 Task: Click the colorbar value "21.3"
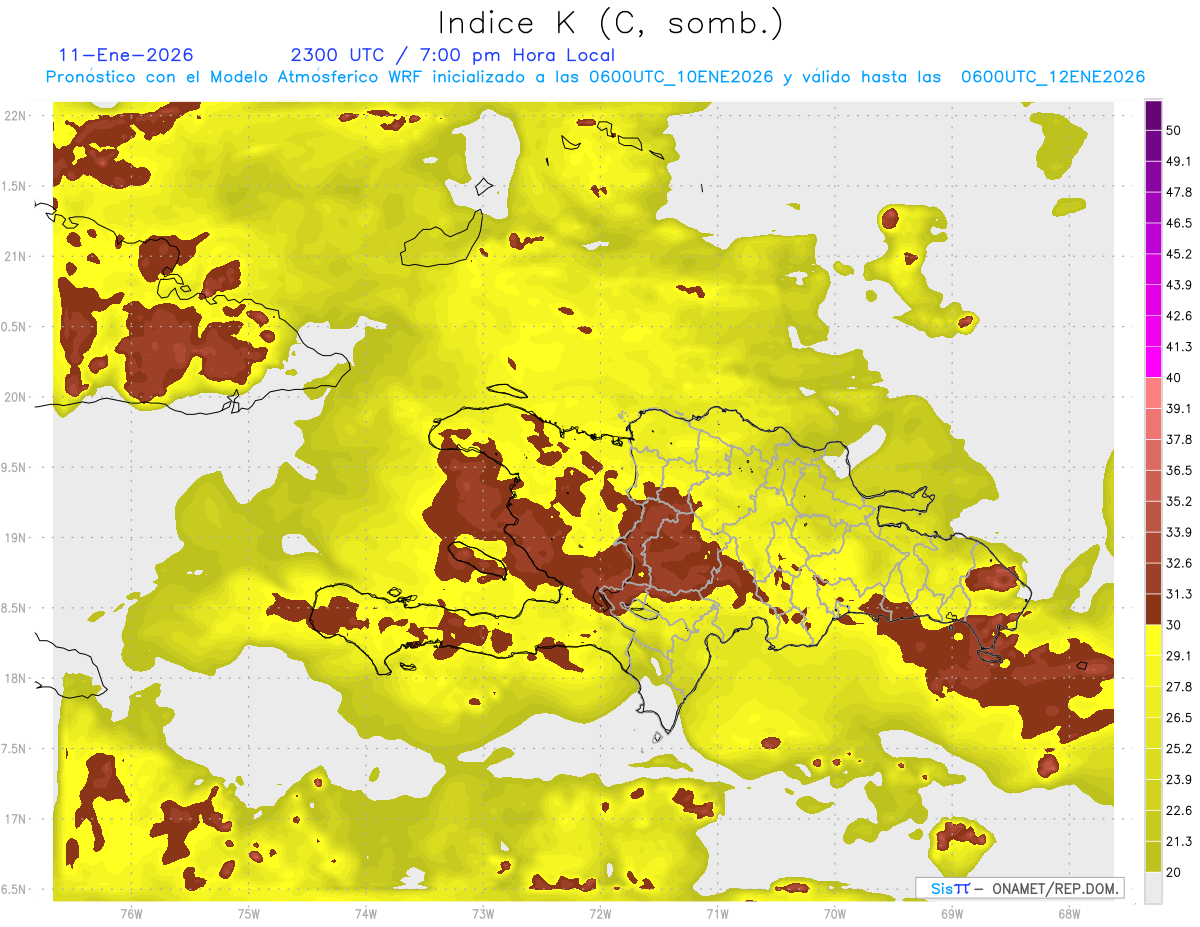(1179, 842)
